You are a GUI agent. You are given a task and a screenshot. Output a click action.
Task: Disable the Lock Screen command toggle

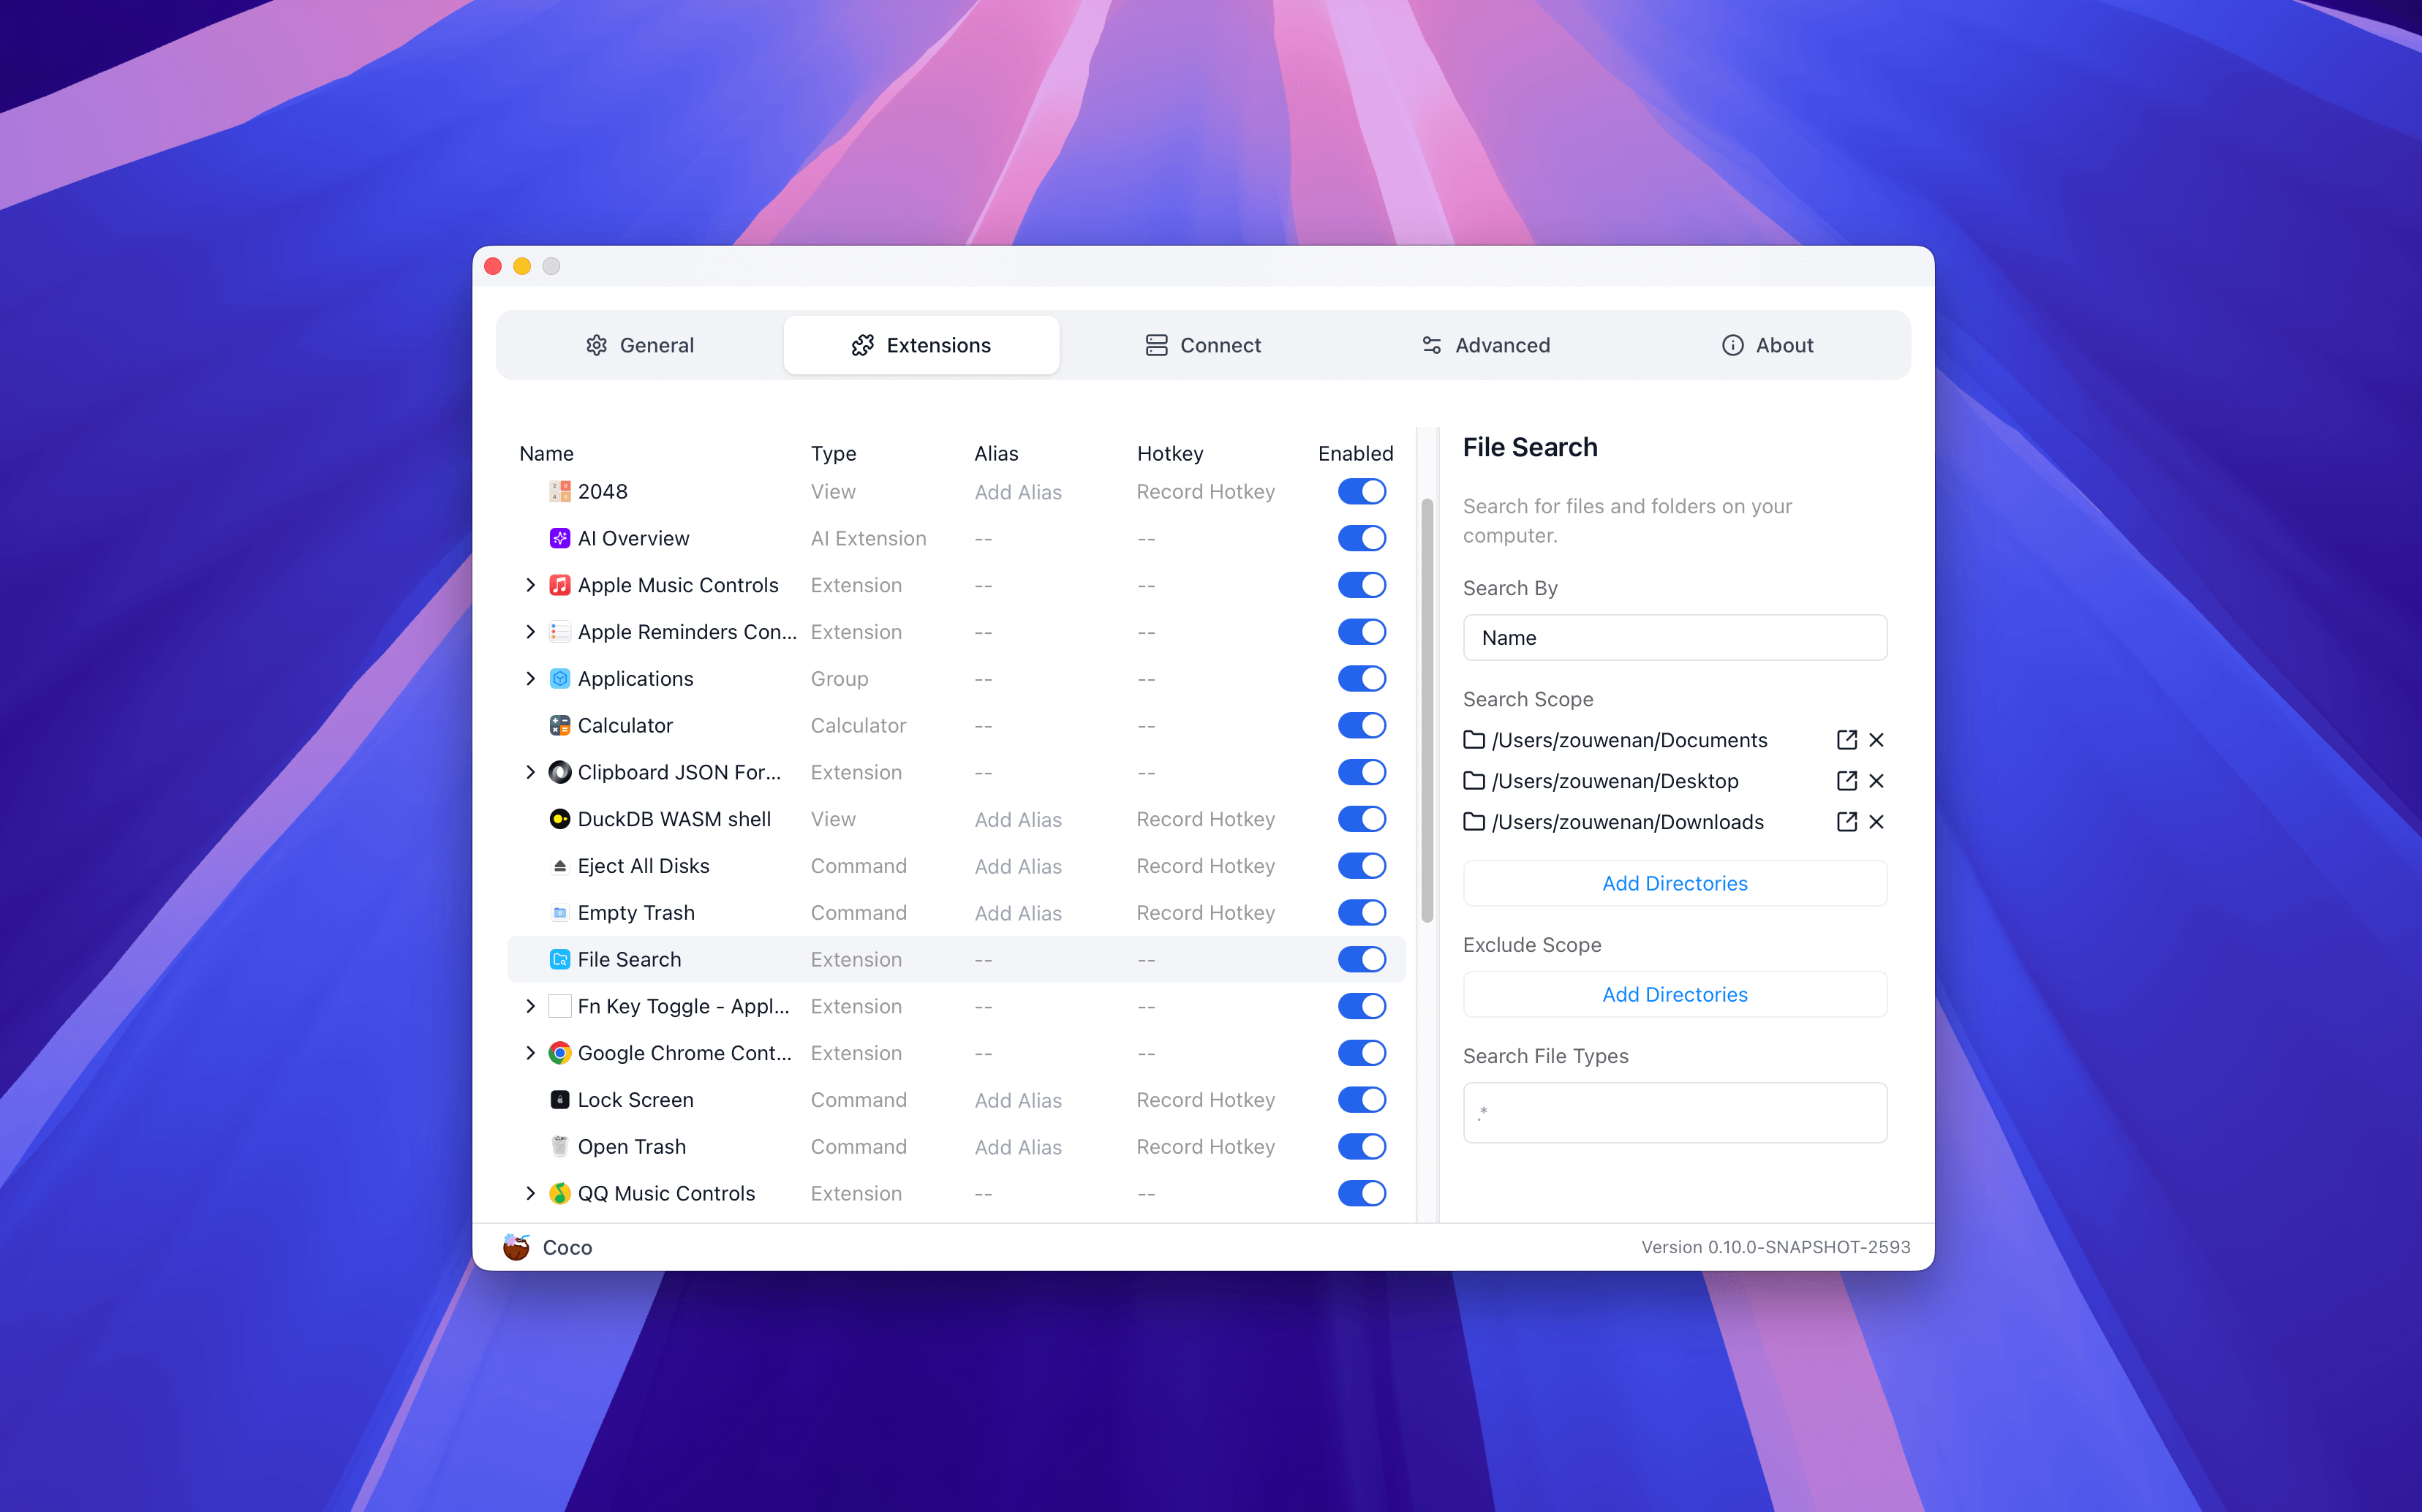(1361, 1100)
